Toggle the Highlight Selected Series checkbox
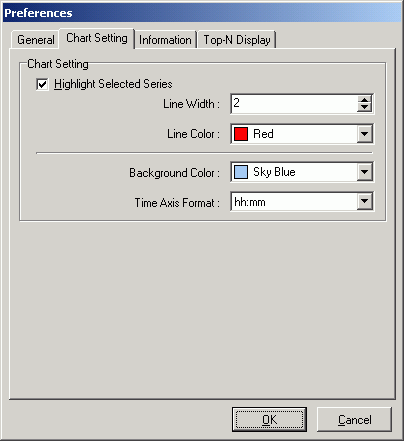404x441 pixels. click(x=42, y=84)
